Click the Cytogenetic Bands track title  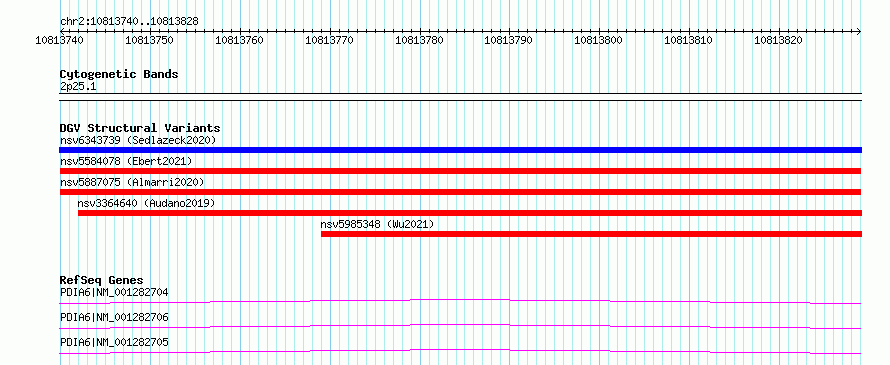click(119, 74)
